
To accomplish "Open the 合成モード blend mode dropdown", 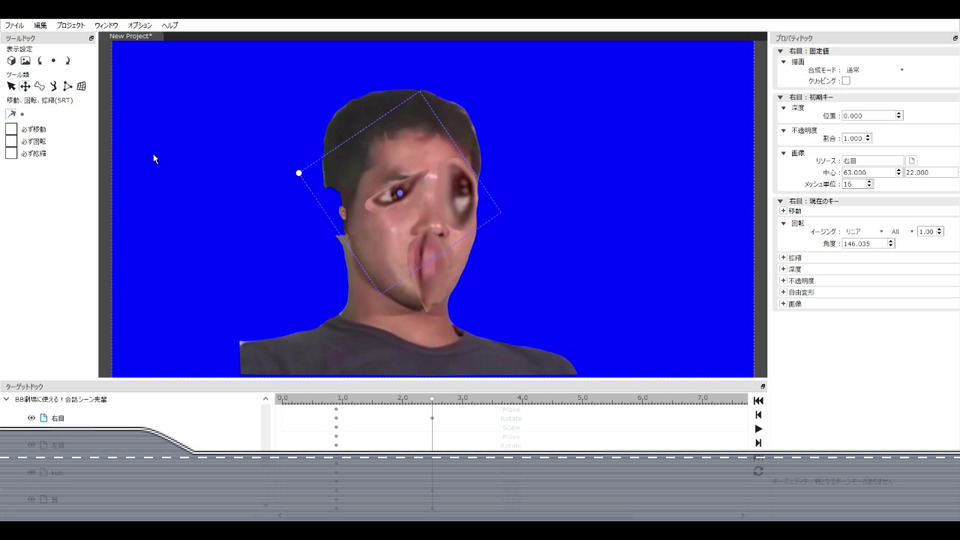I will tap(874, 70).
